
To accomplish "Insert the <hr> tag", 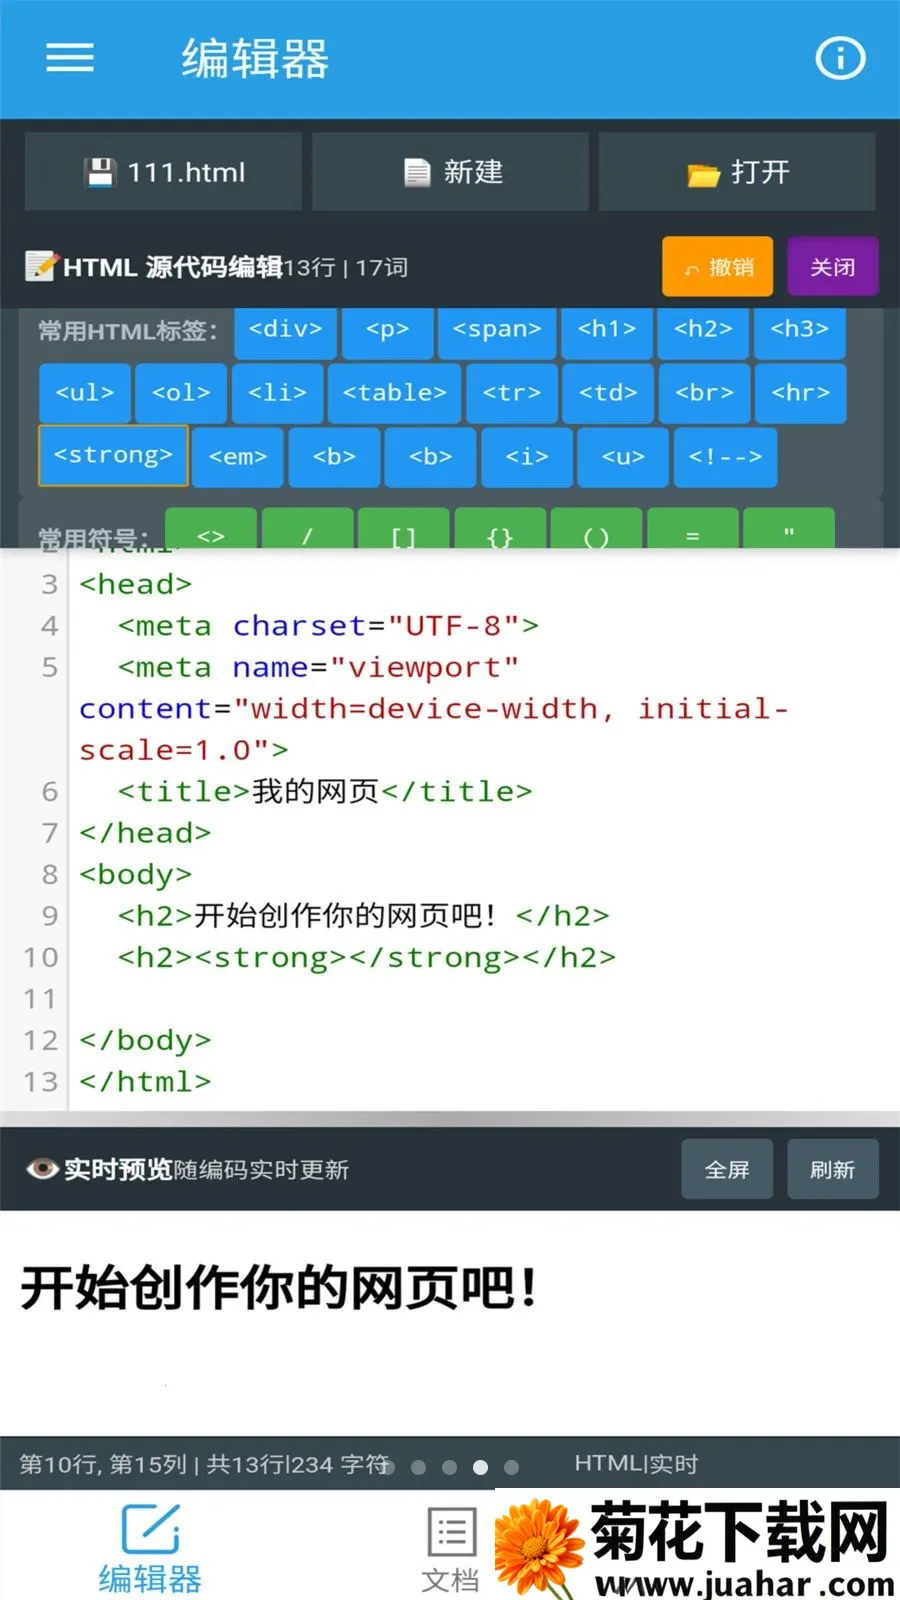I will (801, 394).
